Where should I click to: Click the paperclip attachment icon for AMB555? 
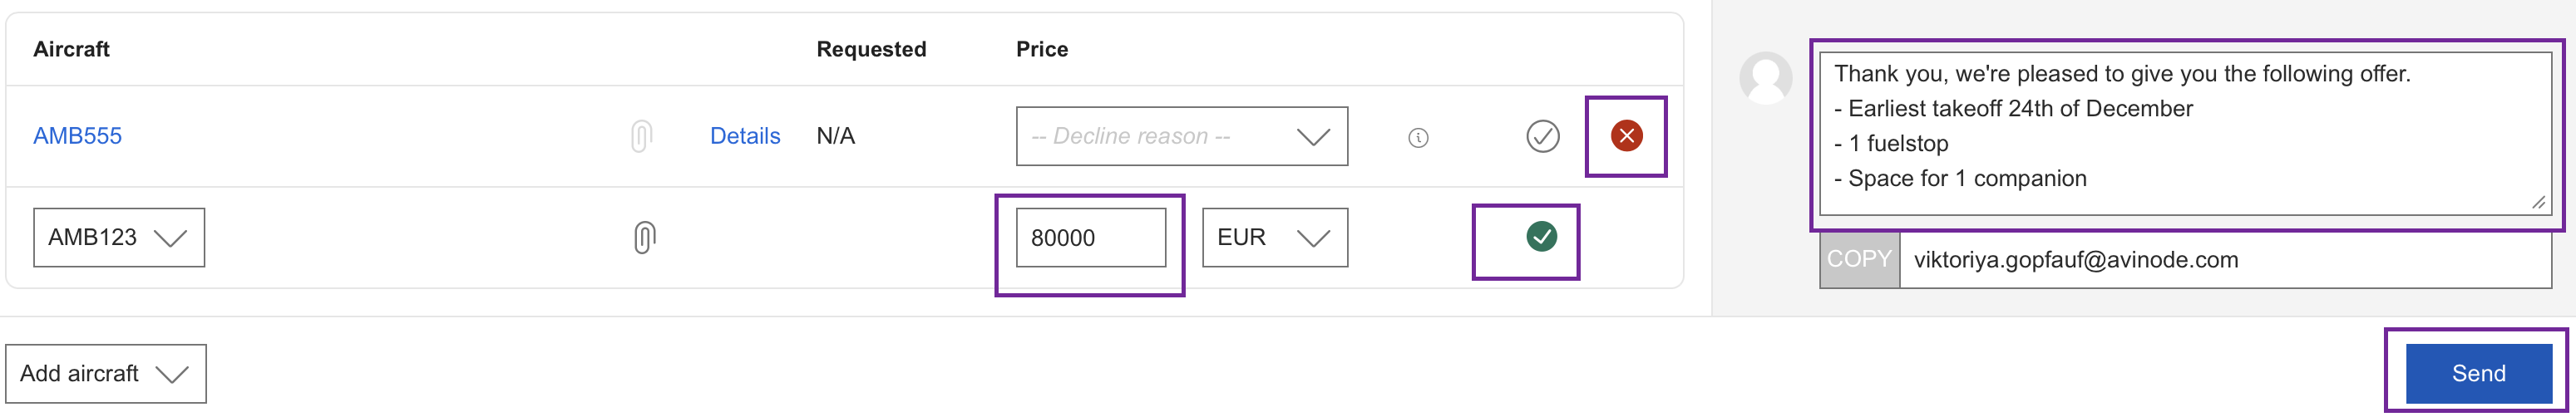point(641,136)
